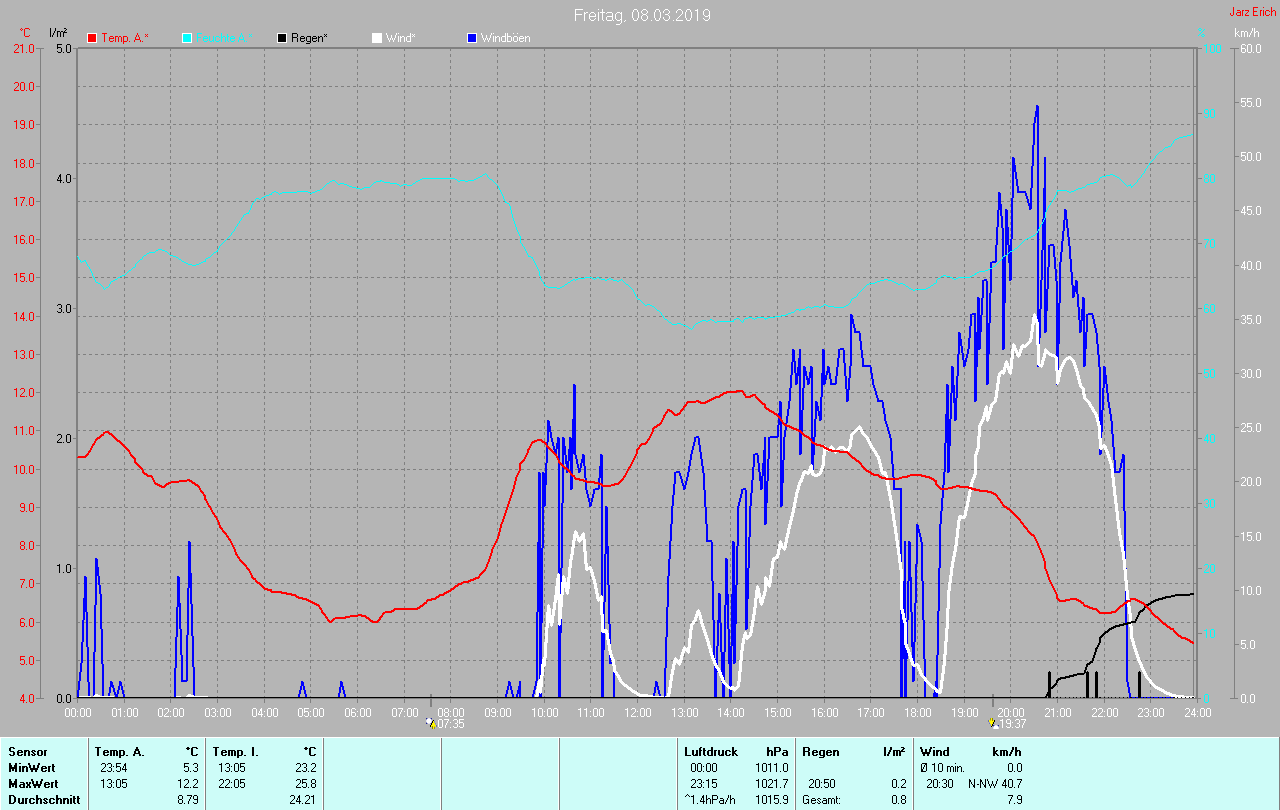
Task: Click the 'Ø 10 min.' wind label
Action: [942, 768]
